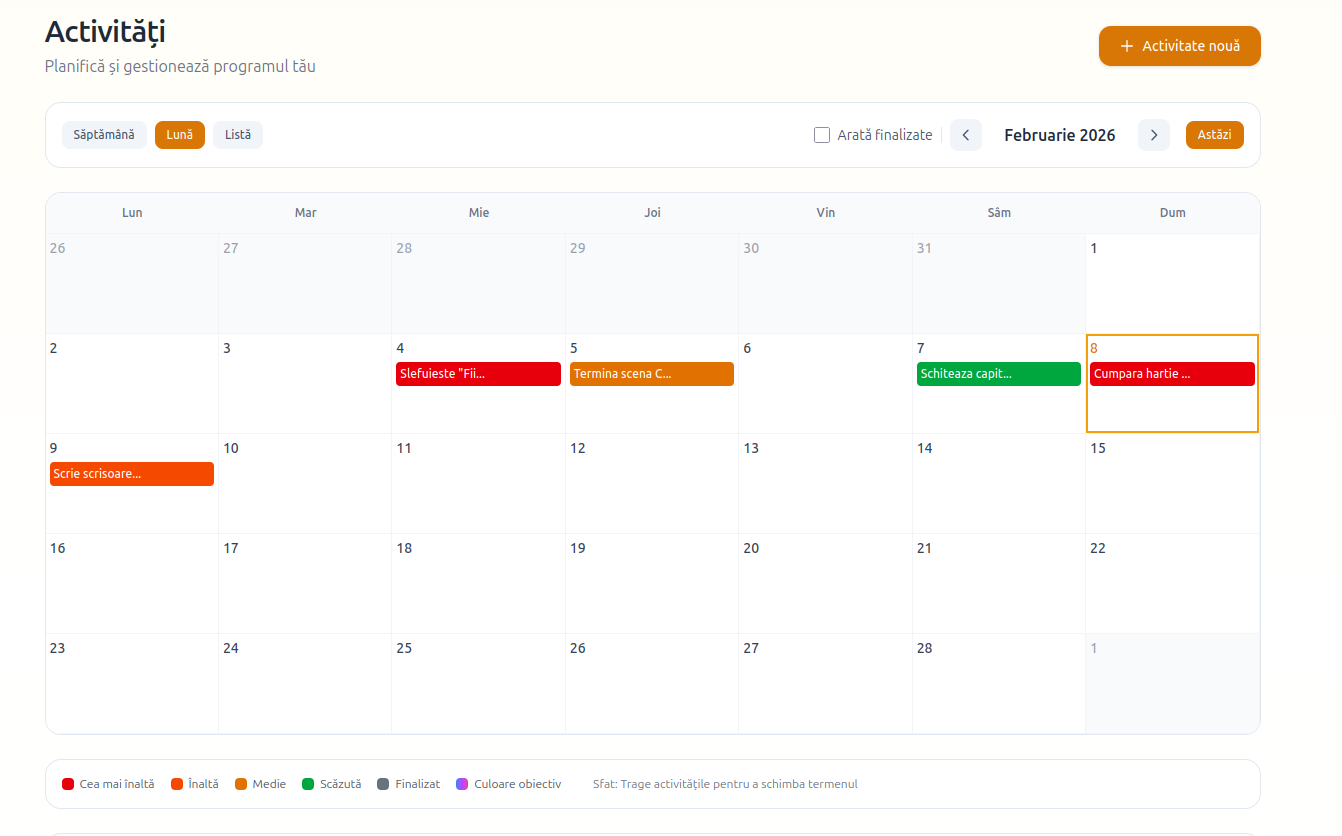This screenshot has height=836, width=1342.
Task: Click the Dum weekday column header
Action: (1173, 213)
